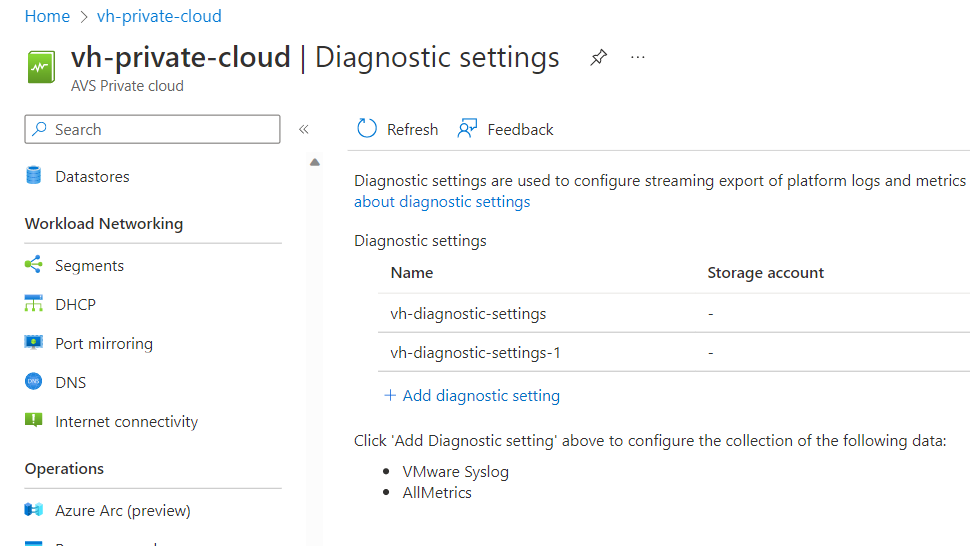Click the Azure Arc (preview) icon
The width and height of the screenshot is (970, 546).
34,510
